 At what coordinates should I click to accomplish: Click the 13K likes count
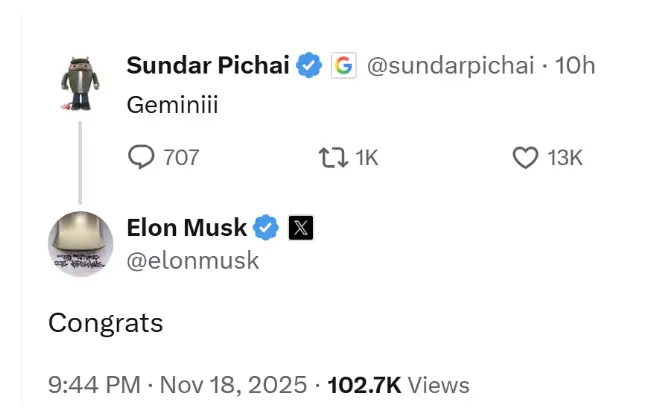(565, 157)
